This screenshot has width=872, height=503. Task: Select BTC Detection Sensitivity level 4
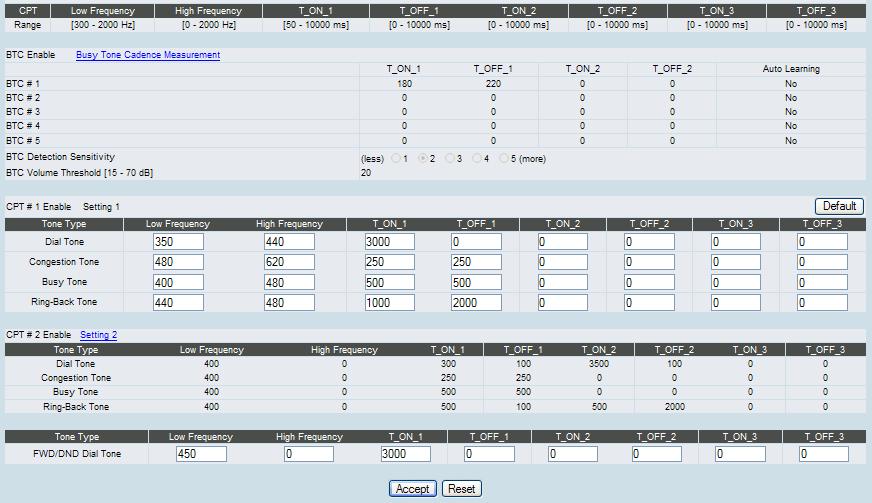[478, 158]
